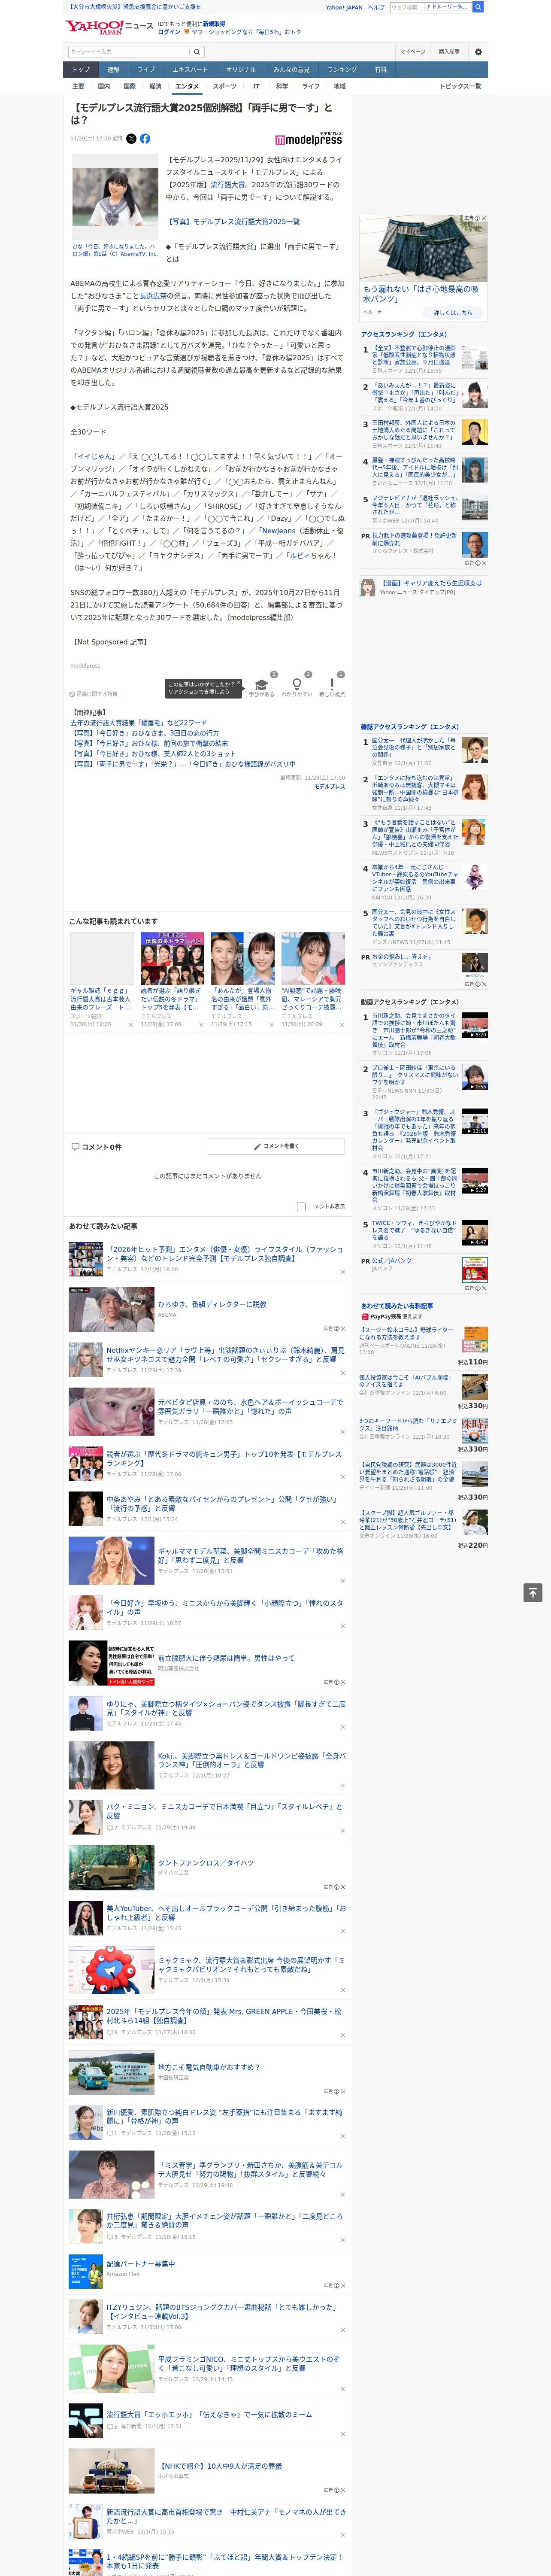Click the モデルプレス source link below article
551x2576 pixels.
pos(330,786)
